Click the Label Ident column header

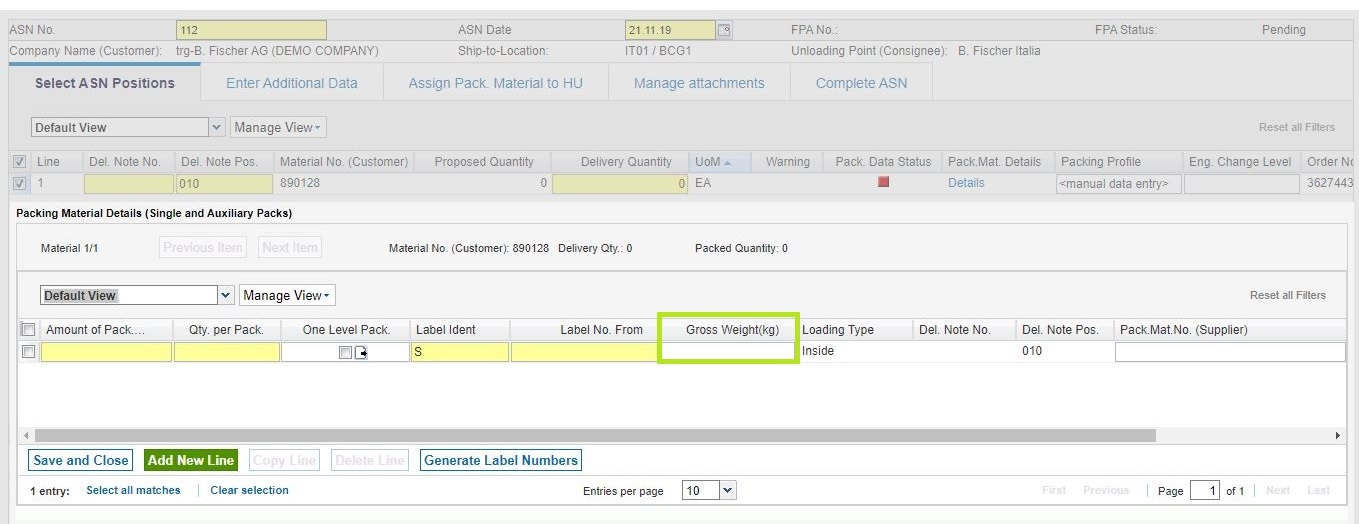[x=446, y=329]
